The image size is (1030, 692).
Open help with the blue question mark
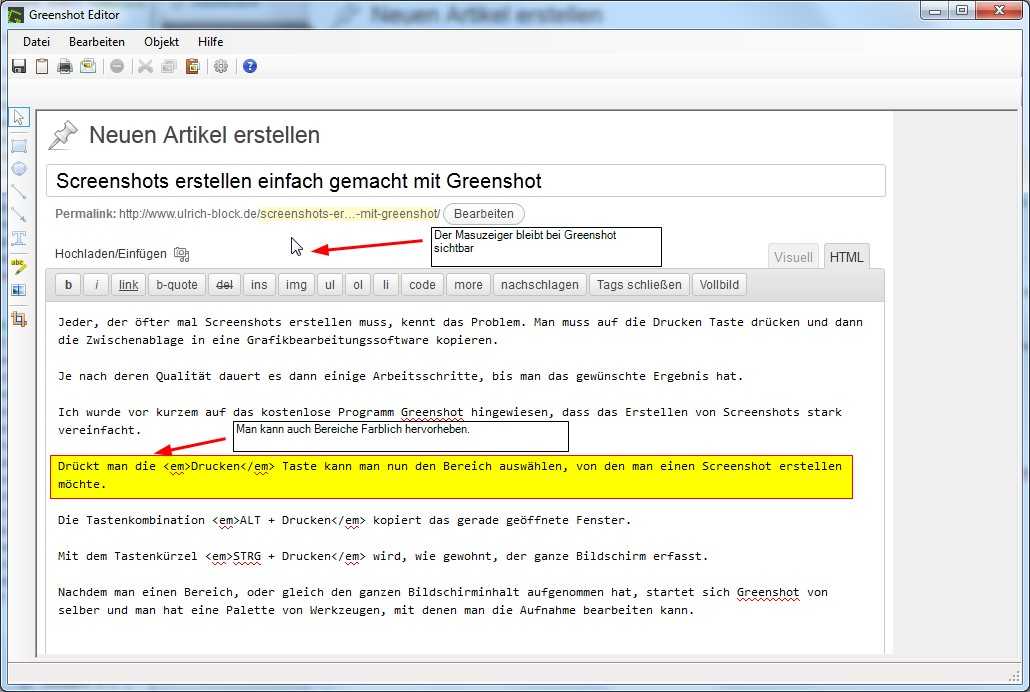click(x=250, y=66)
